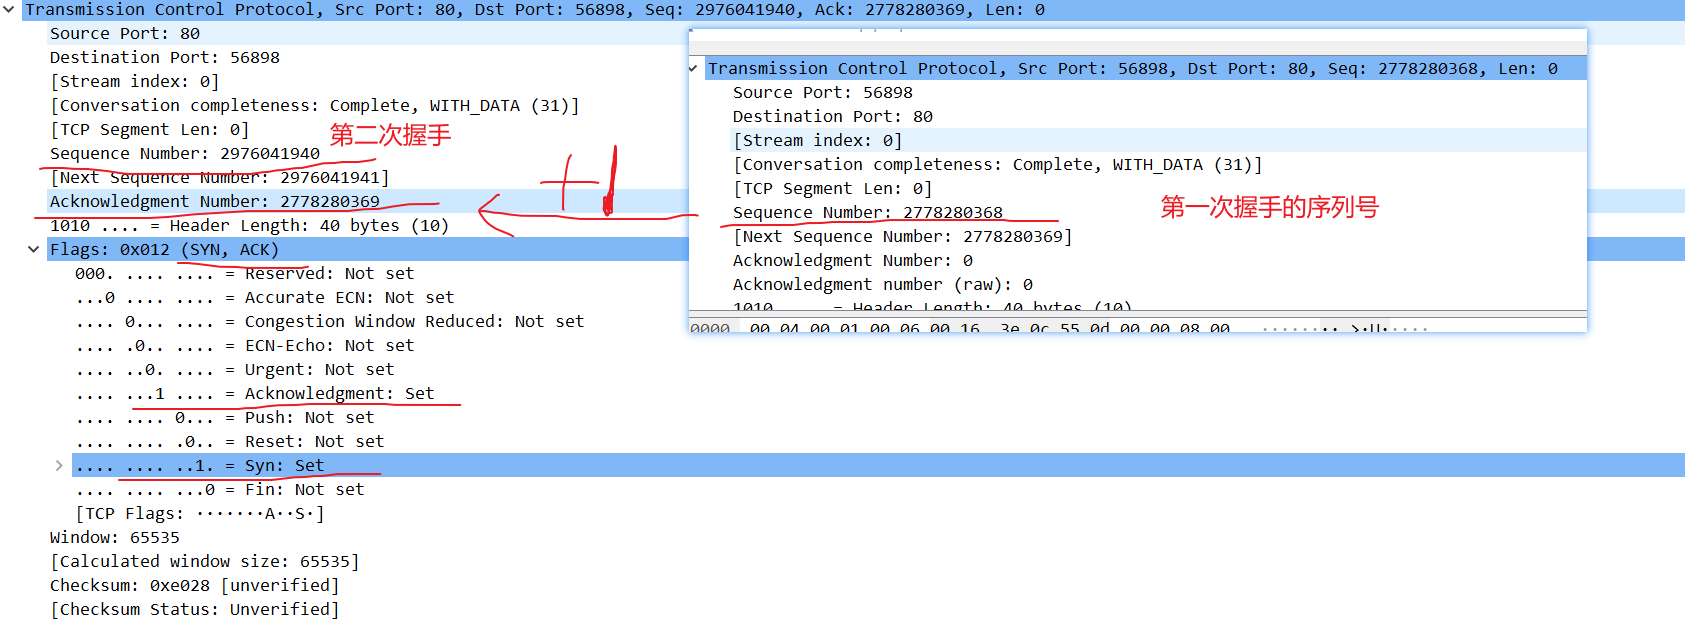The width and height of the screenshot is (1685, 626).
Task: Select Source Port: 56898 row
Action: (822, 93)
